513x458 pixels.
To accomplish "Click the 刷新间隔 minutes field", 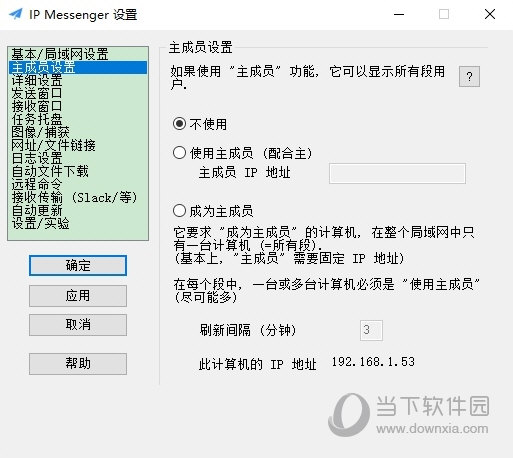I will click(371, 330).
